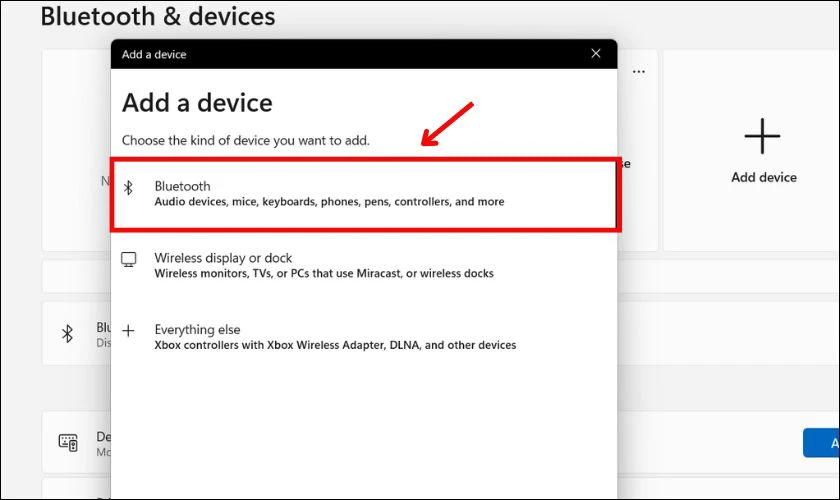Click the monitor icon for Wireless display
Screen dimensions: 840x500
tap(129, 260)
